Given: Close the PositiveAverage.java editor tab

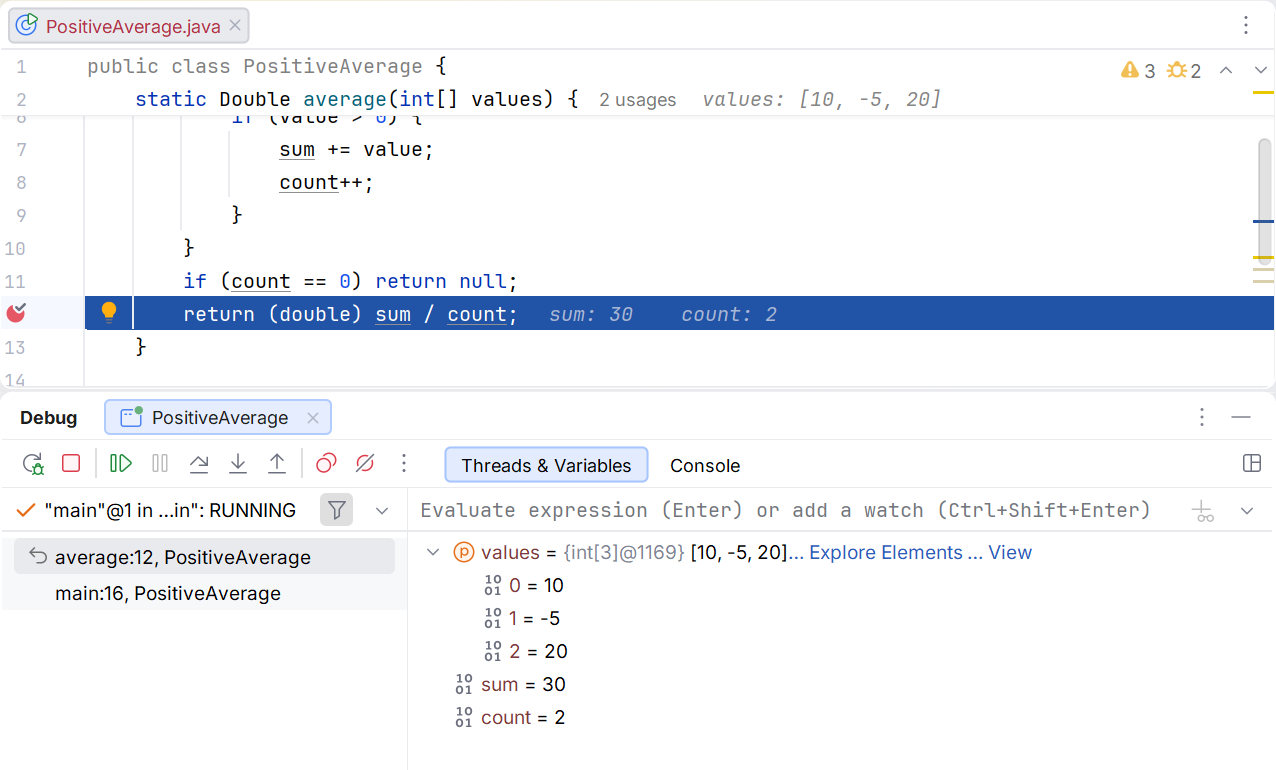Looking at the screenshot, I should point(235,26).
